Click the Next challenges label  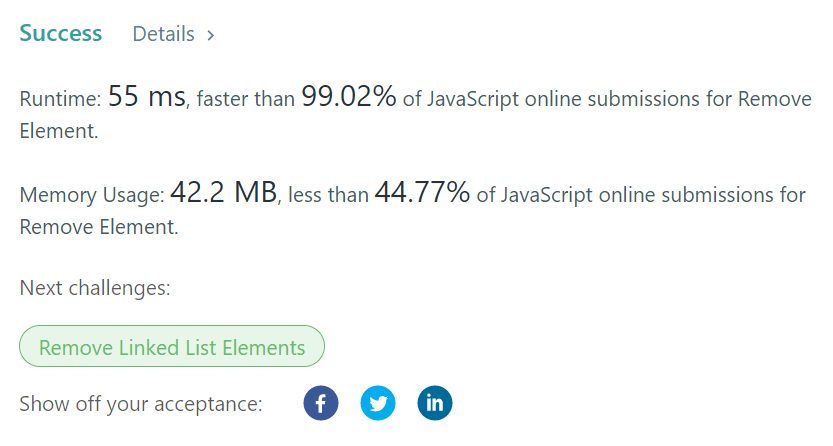[x=95, y=289]
